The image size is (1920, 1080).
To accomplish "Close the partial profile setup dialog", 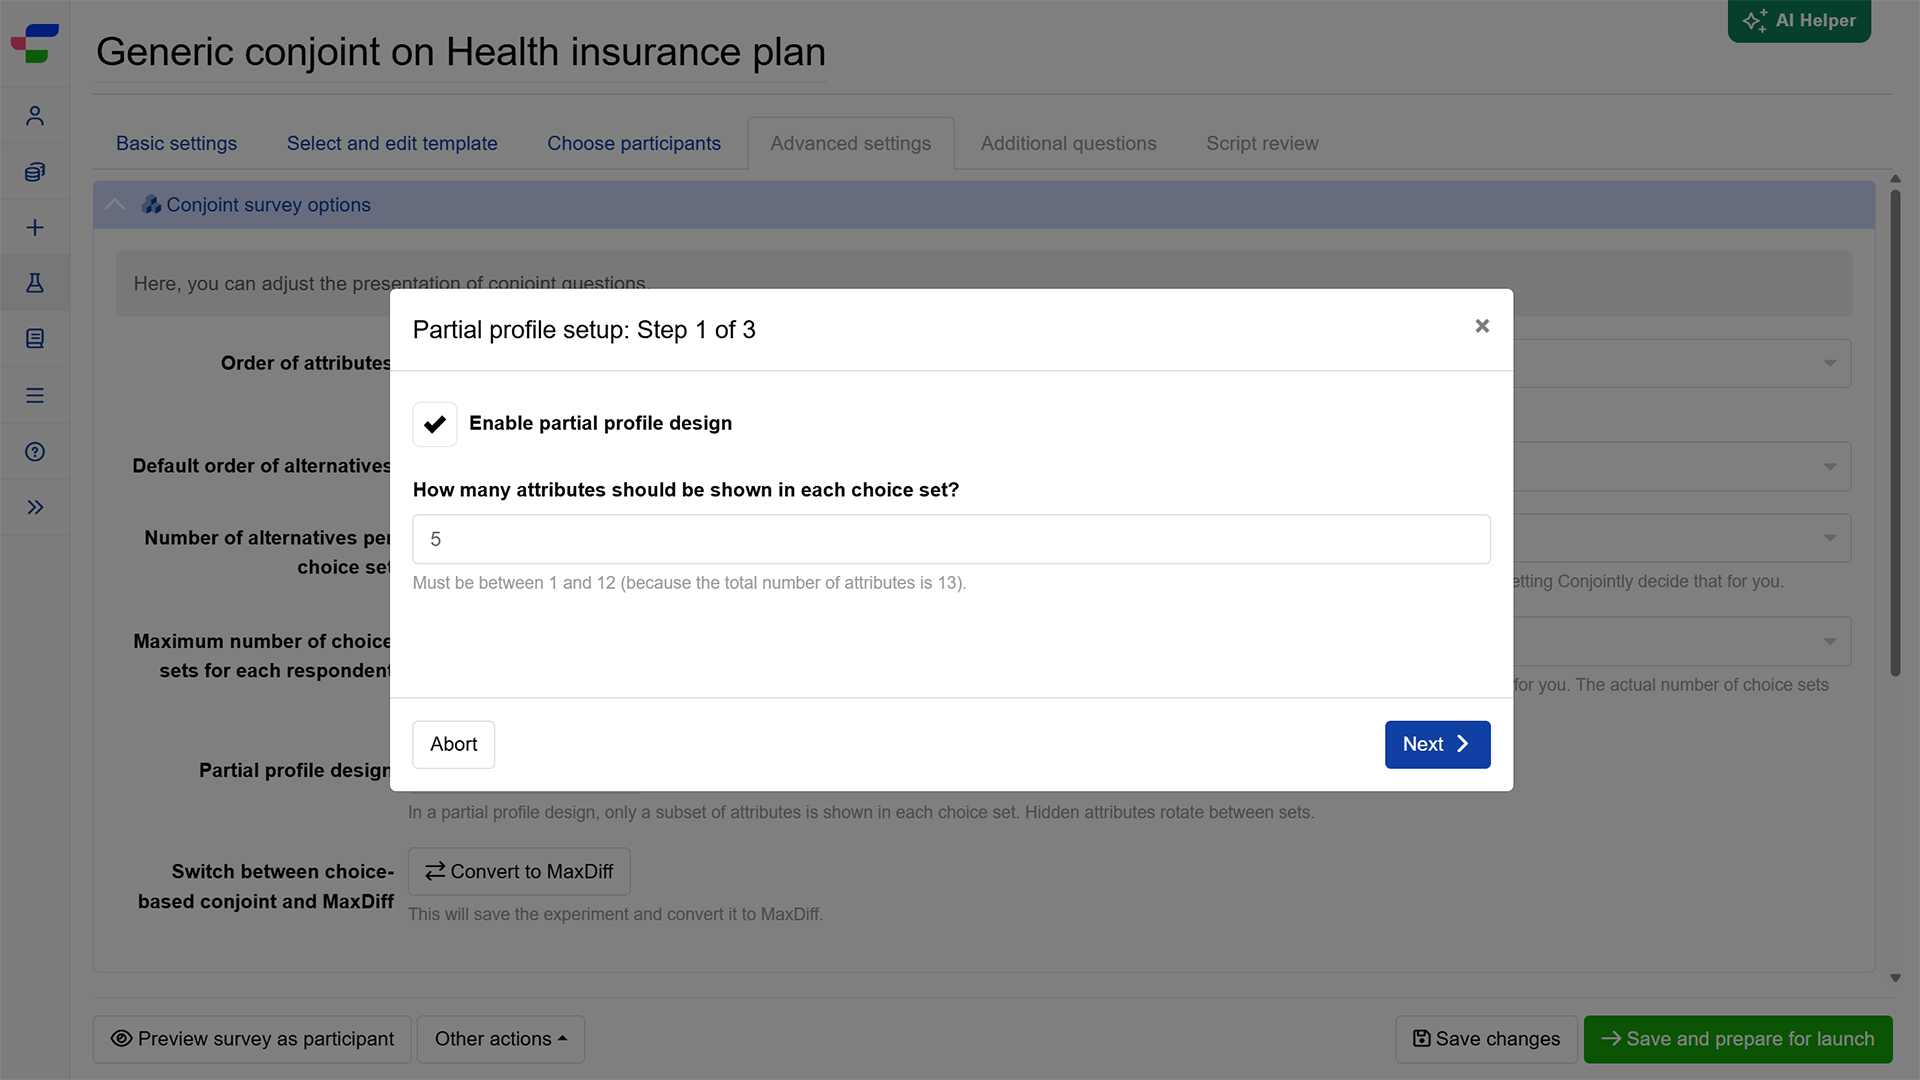I will (x=1482, y=326).
